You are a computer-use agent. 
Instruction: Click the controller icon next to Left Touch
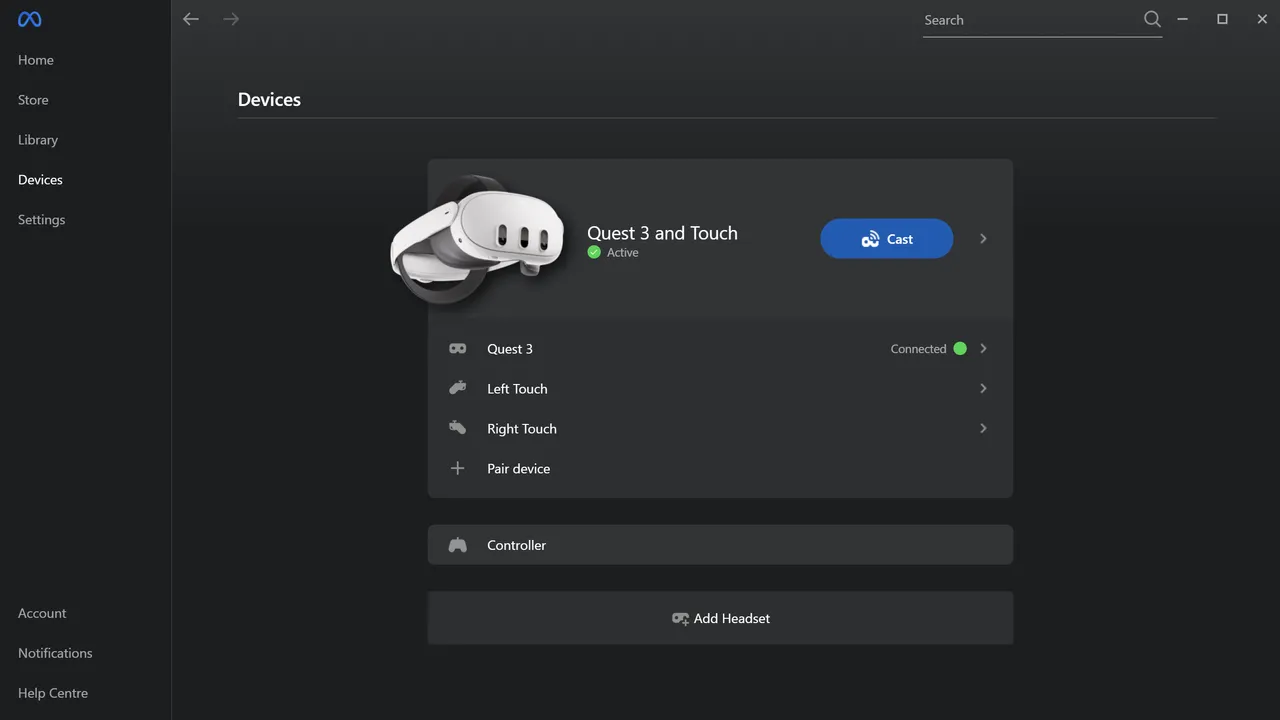click(x=457, y=388)
